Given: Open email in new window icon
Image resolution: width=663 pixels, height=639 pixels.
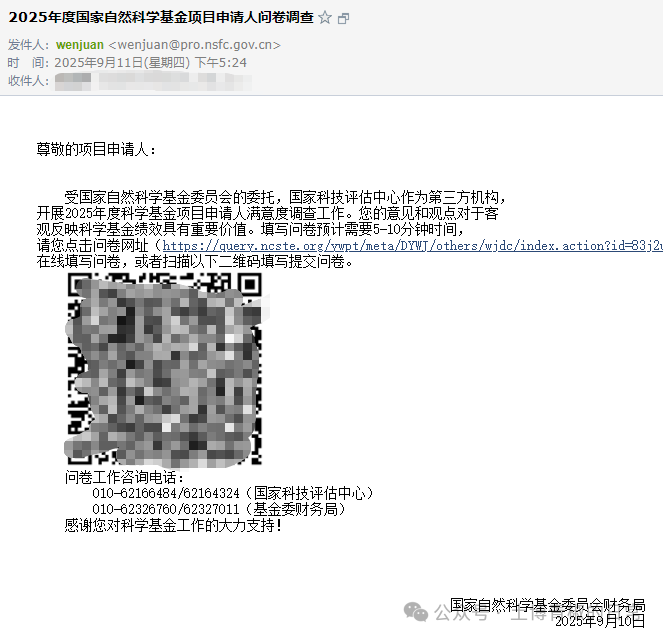Looking at the screenshot, I should tap(344, 18).
